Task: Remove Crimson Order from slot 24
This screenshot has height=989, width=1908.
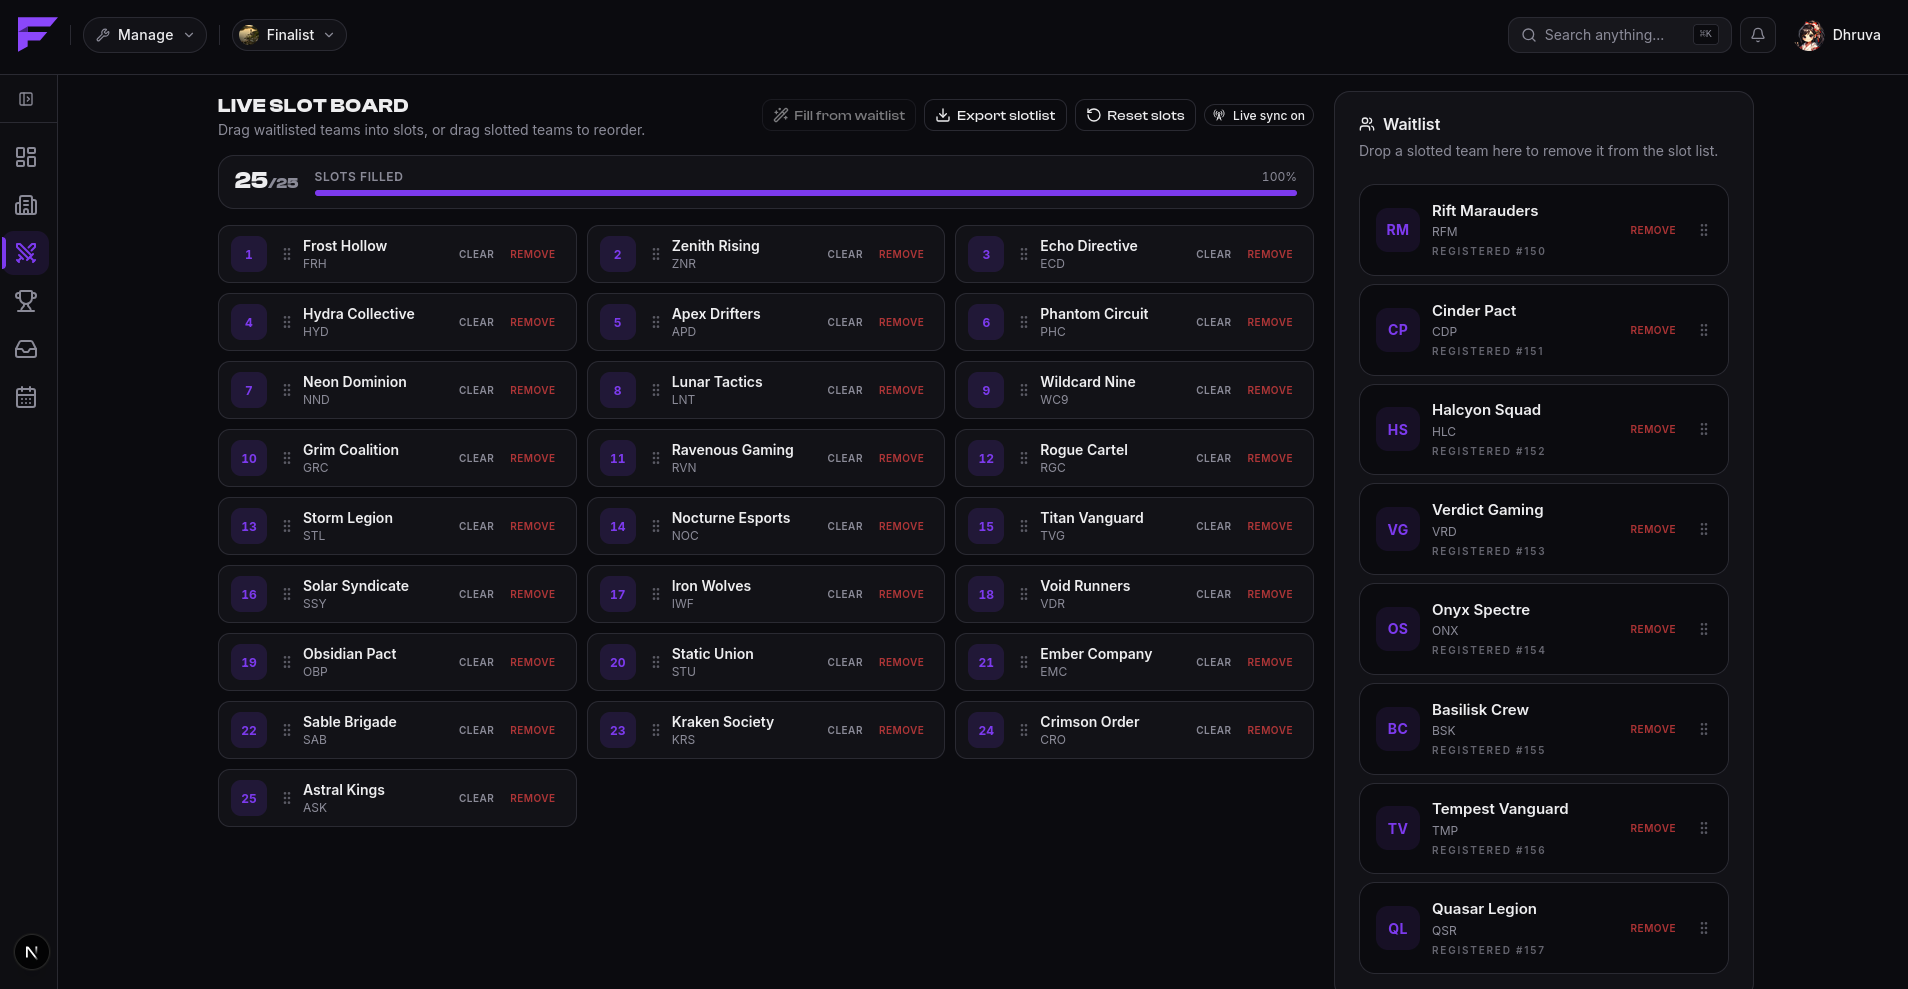Action: click(1270, 730)
